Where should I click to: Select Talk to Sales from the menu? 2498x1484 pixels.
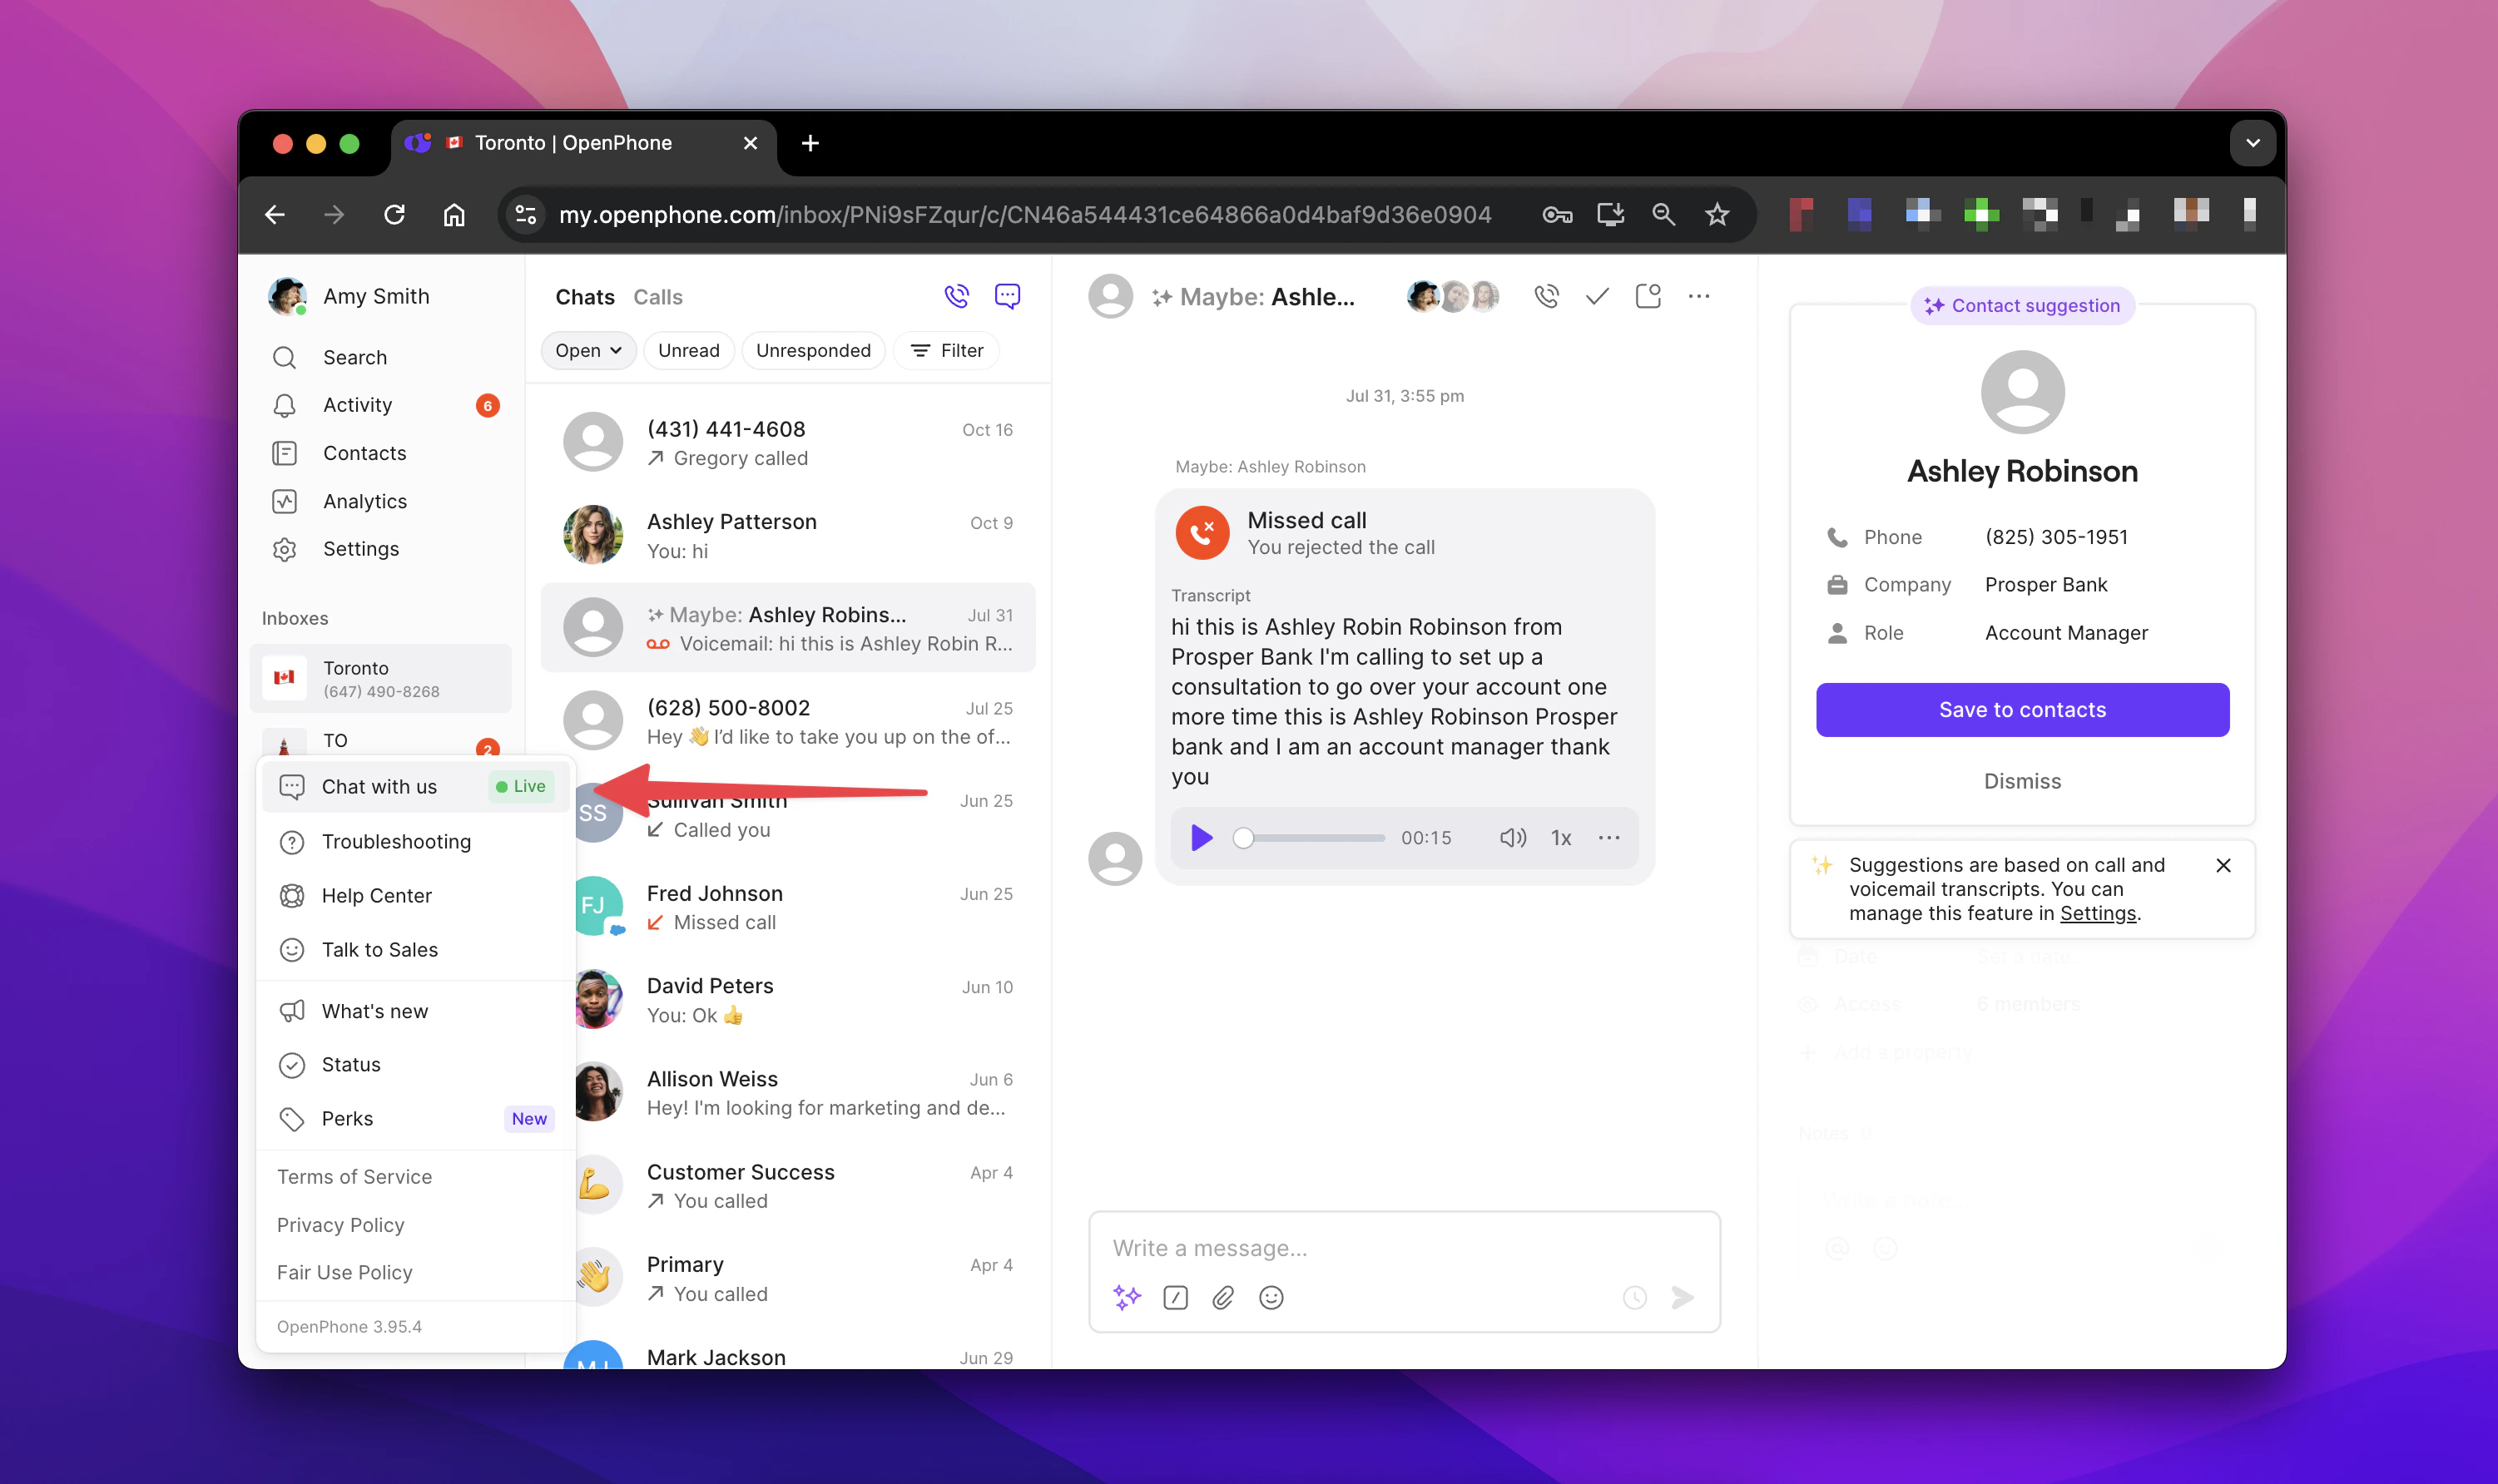379,949
